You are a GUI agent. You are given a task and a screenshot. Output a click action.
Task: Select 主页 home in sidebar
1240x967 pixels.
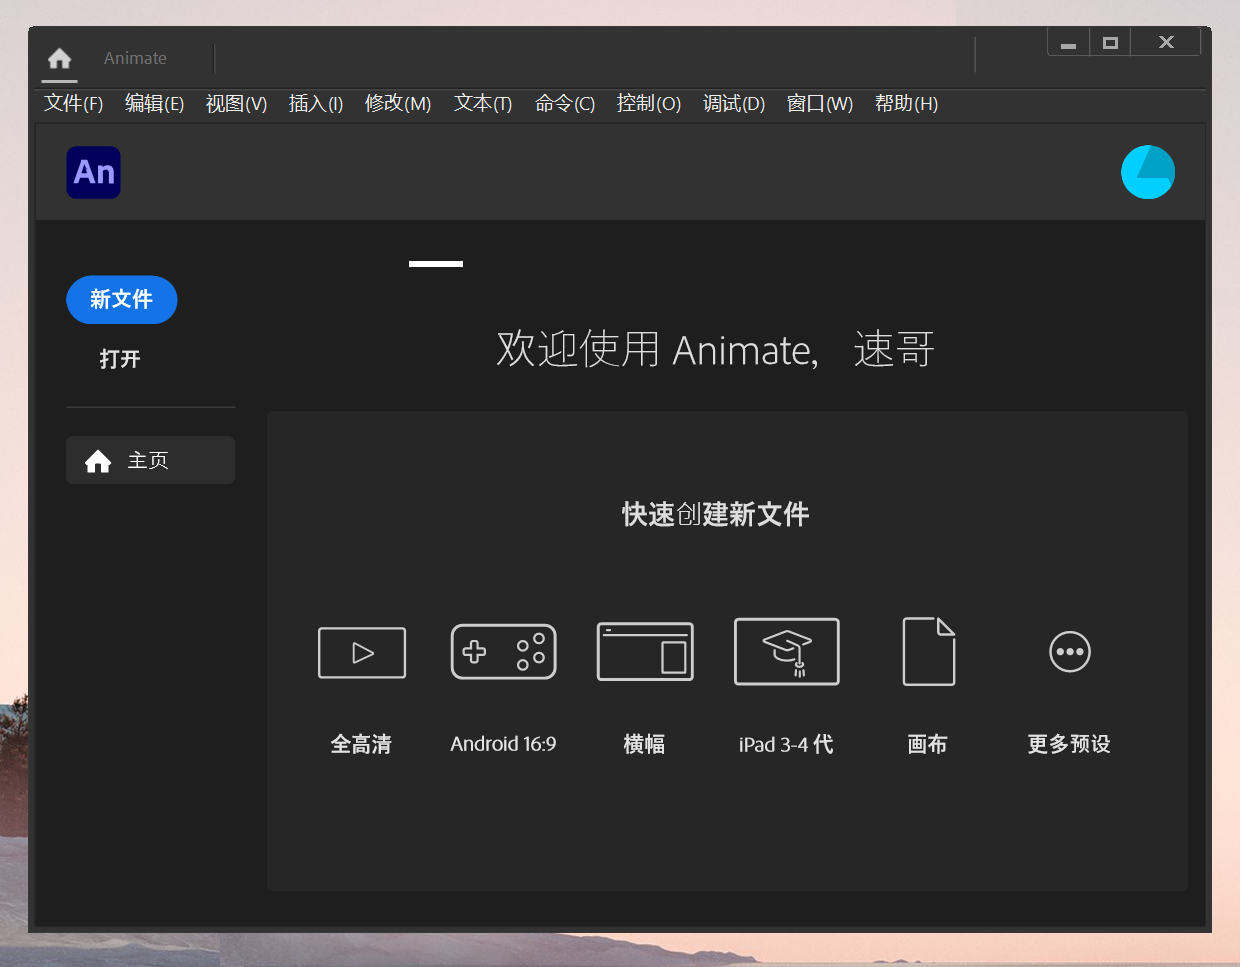click(150, 461)
